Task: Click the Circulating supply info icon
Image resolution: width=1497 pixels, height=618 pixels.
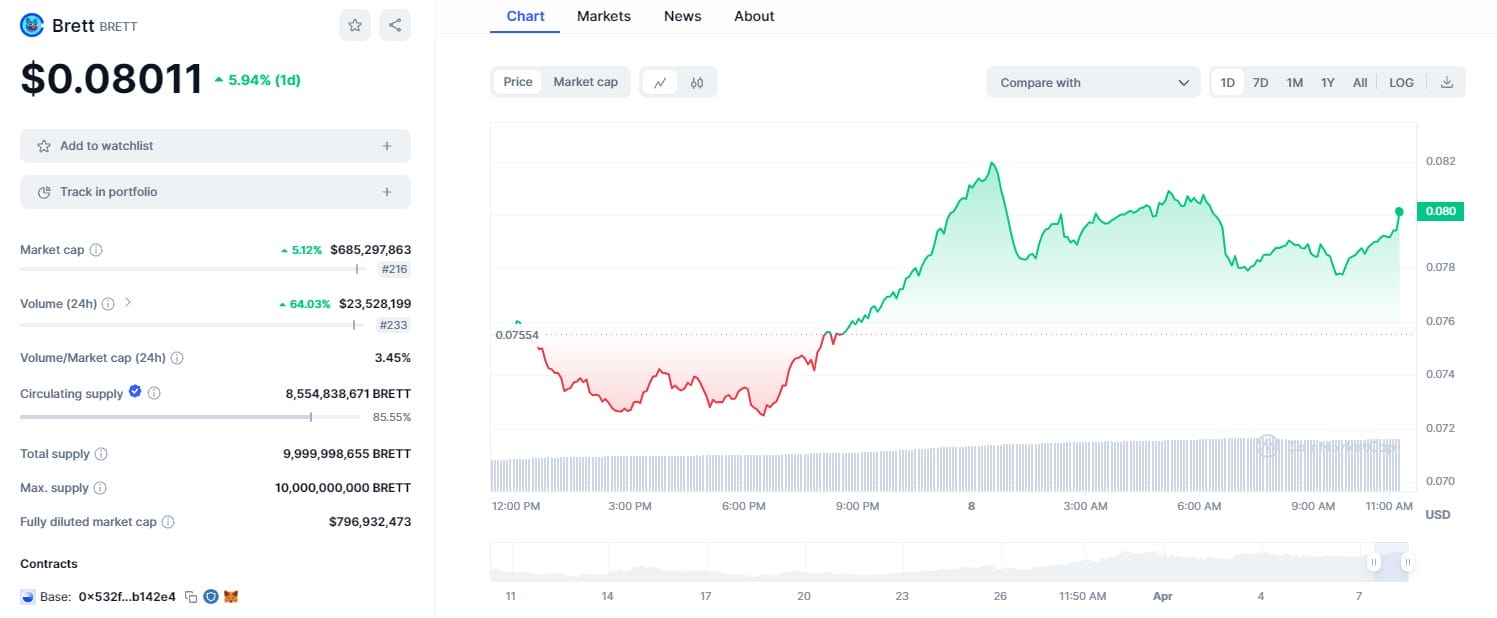Action: 154,394
